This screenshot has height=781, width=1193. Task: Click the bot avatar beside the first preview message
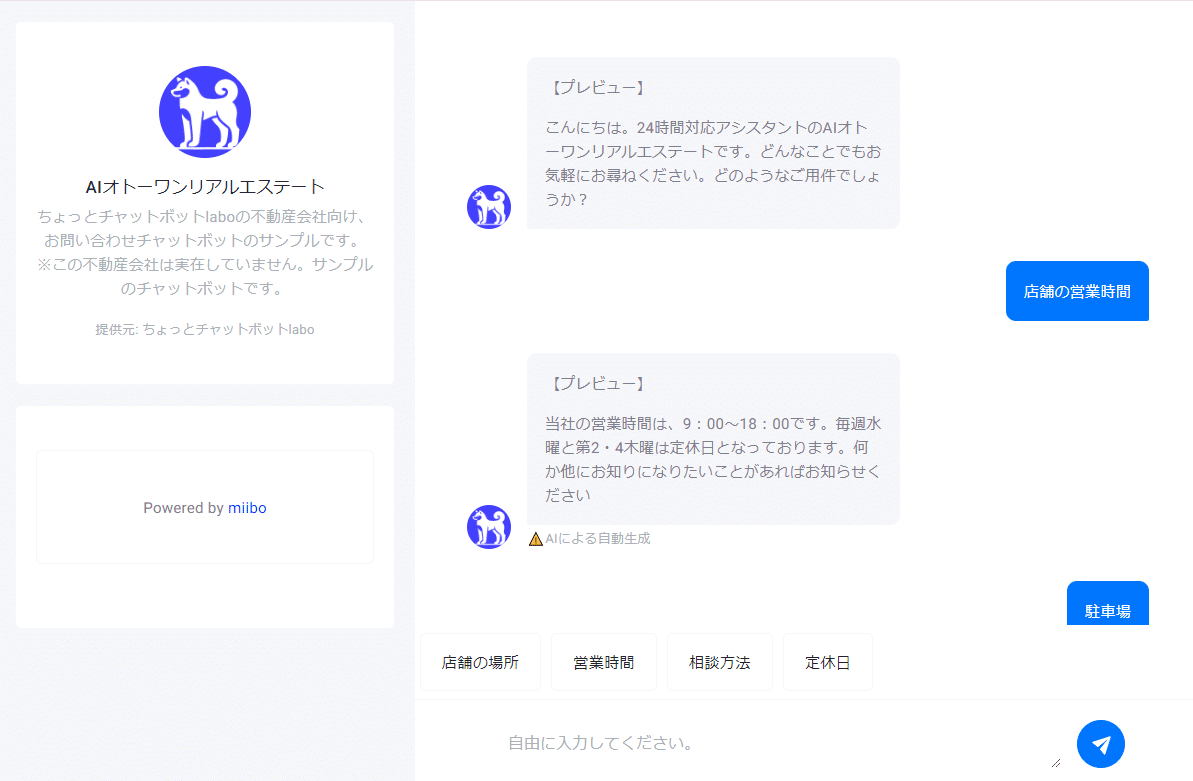click(x=488, y=207)
